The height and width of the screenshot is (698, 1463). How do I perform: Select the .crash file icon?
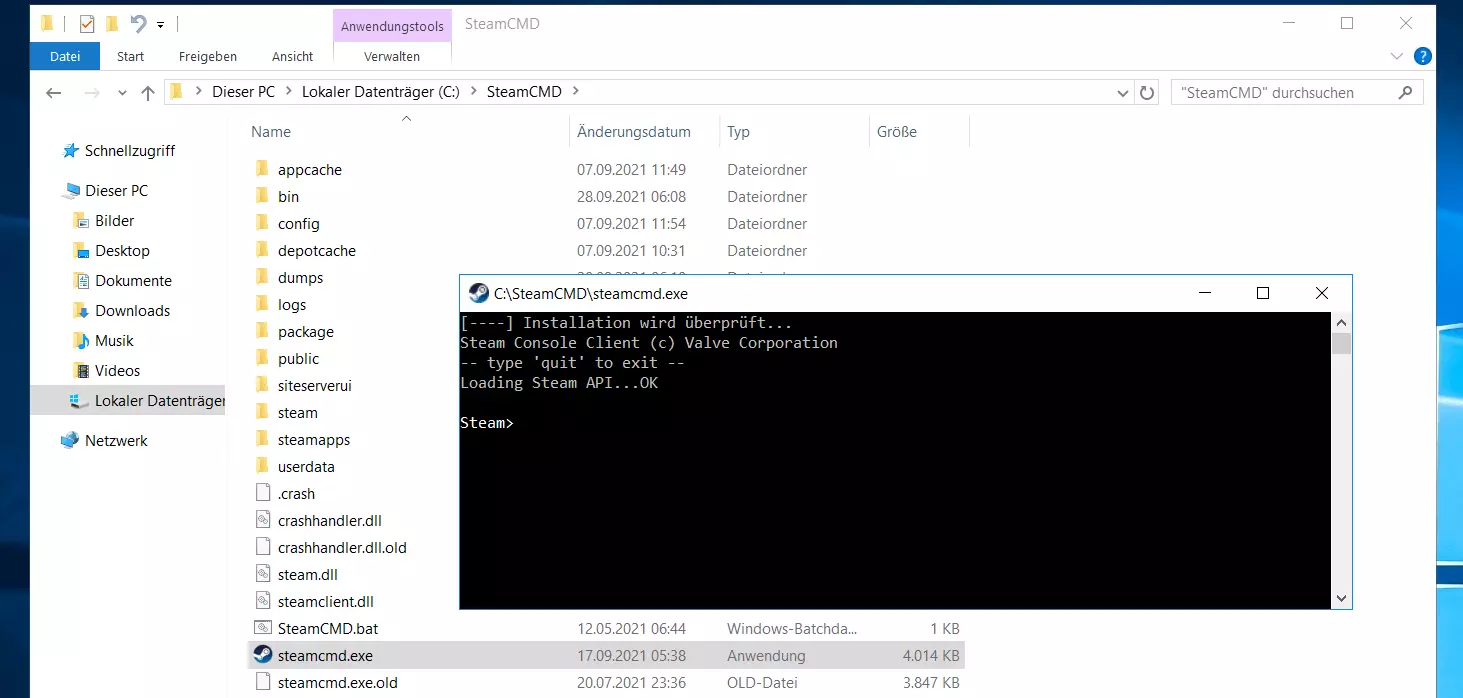click(262, 493)
